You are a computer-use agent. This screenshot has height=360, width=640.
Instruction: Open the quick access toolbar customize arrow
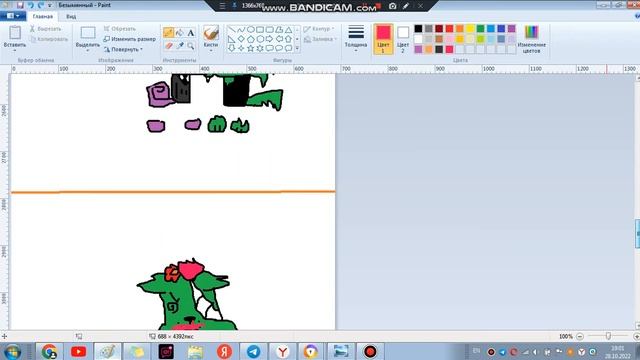point(50,5)
